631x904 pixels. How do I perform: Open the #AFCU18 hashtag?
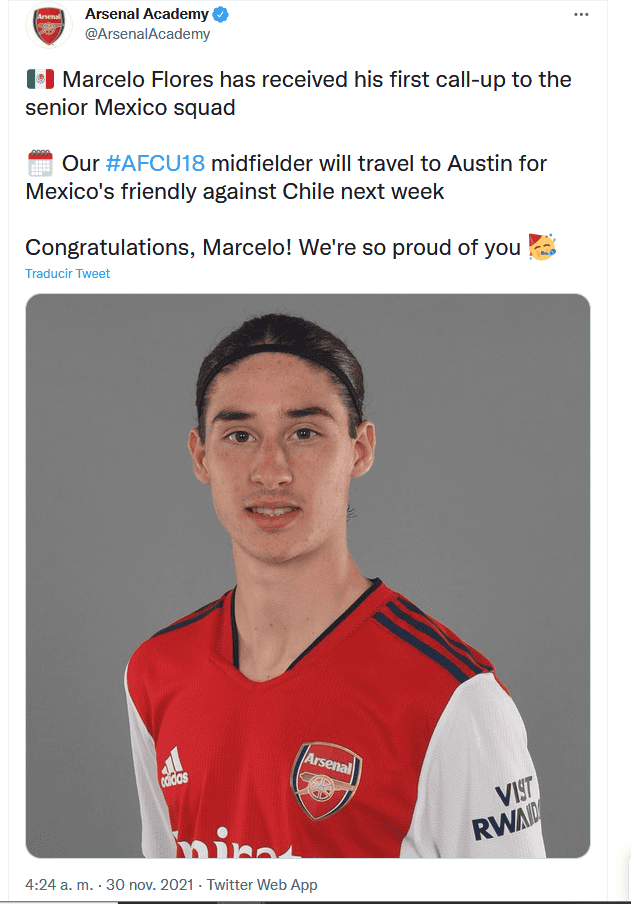[151, 163]
